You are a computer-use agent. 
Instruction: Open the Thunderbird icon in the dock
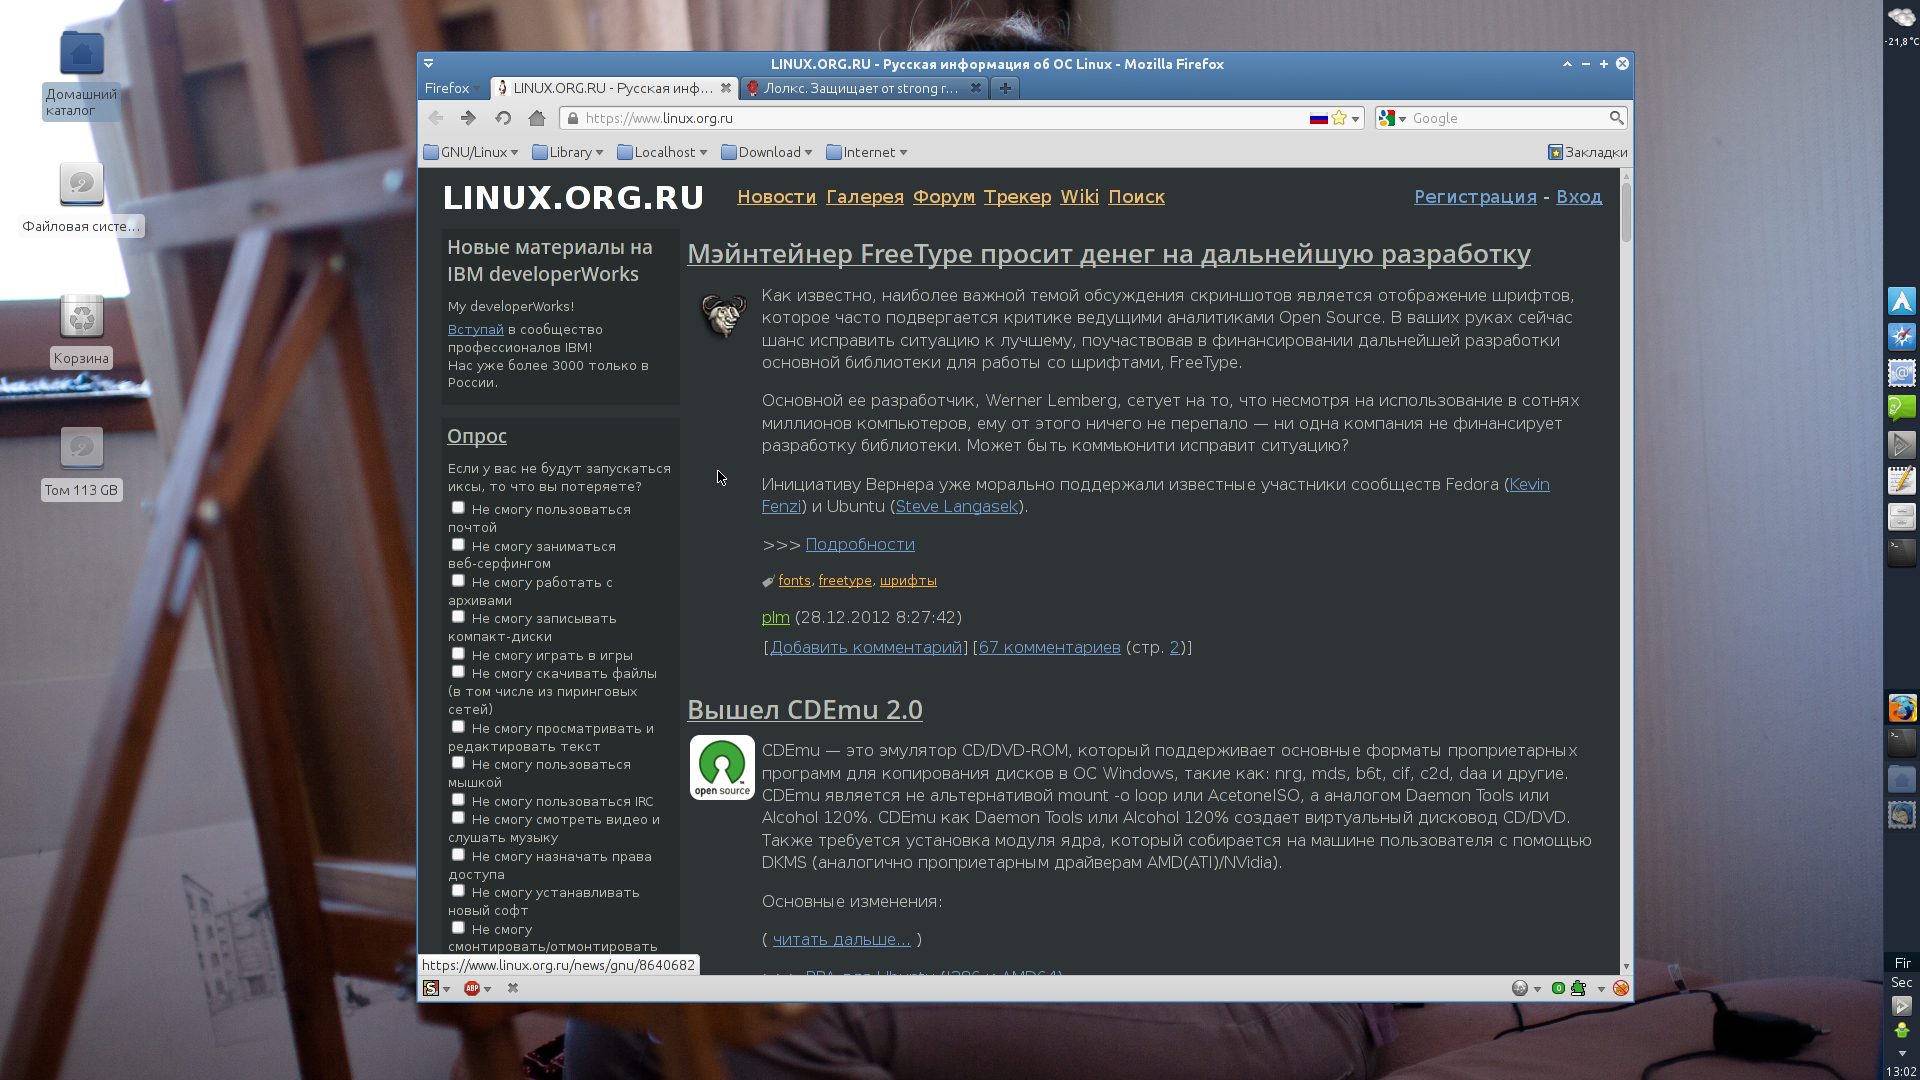tap(1902, 815)
